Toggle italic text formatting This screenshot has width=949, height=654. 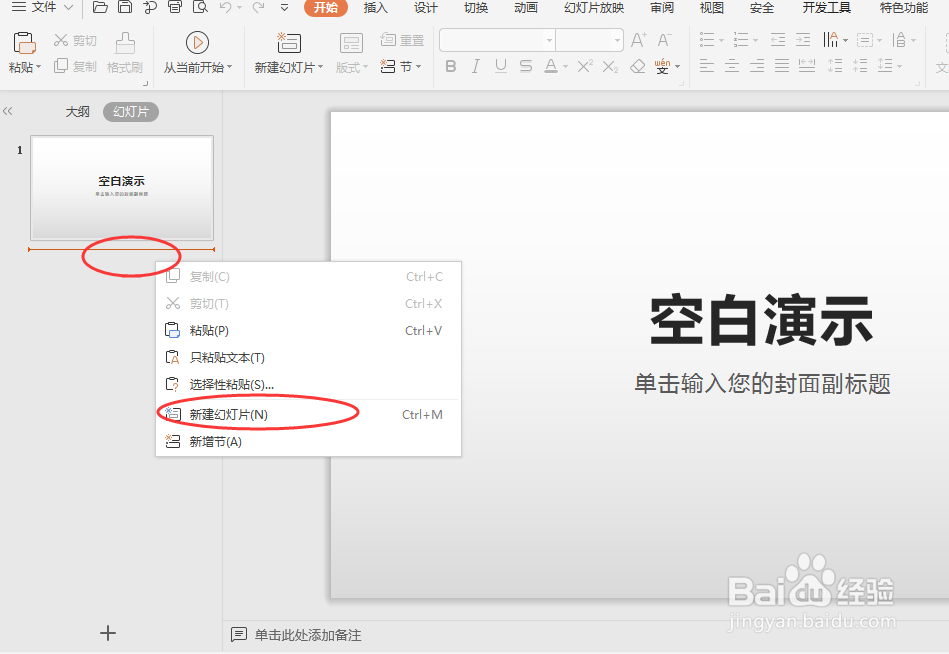[476, 66]
